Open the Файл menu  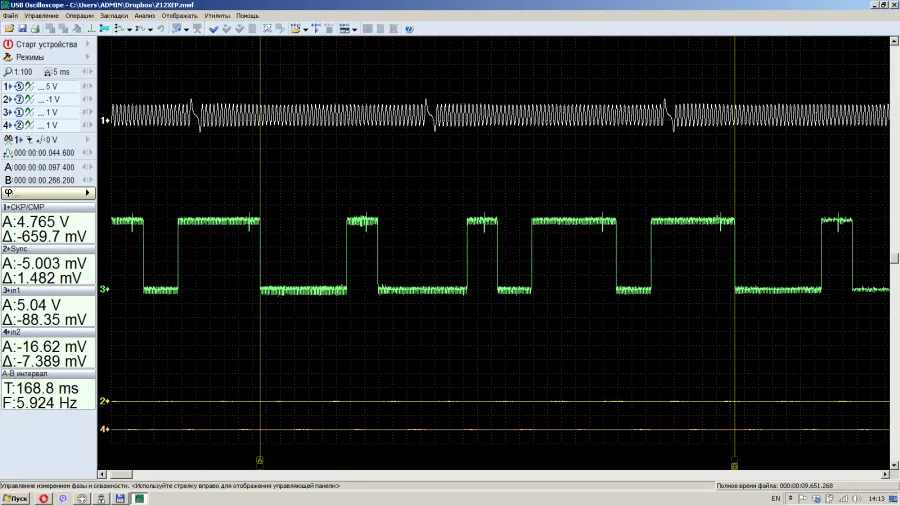point(10,15)
